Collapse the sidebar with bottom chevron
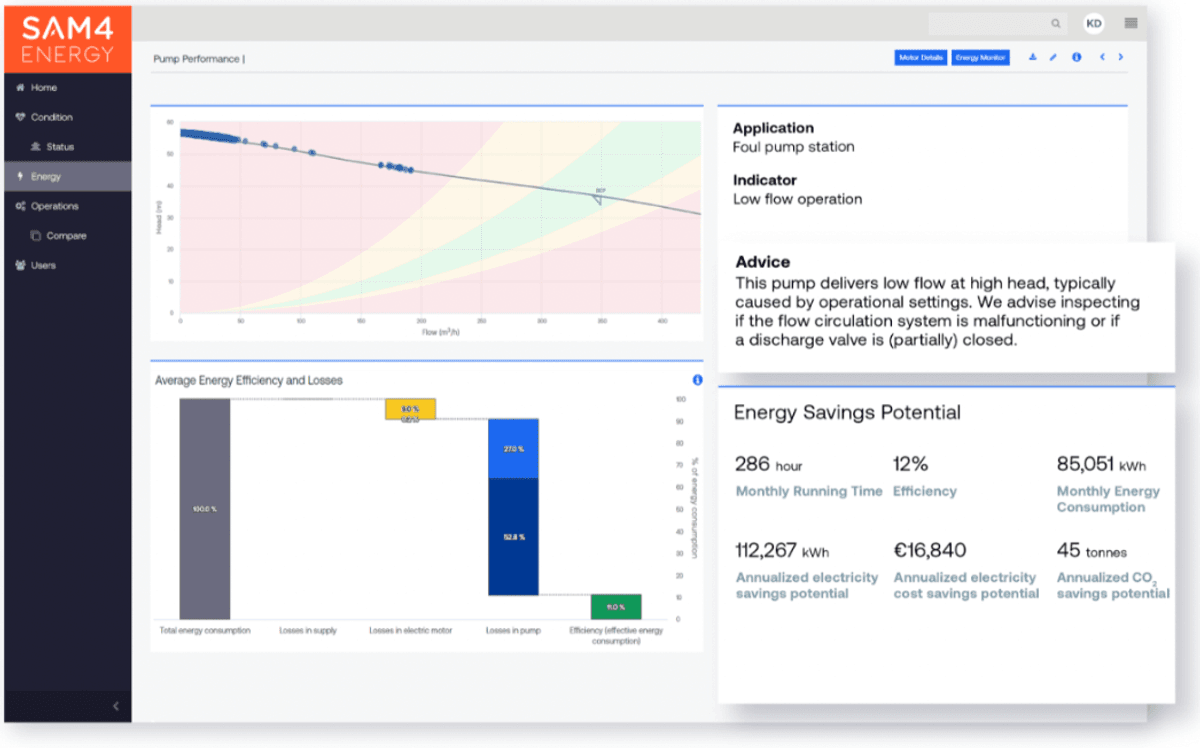Screen dimensions: 1200x748 click(116, 706)
